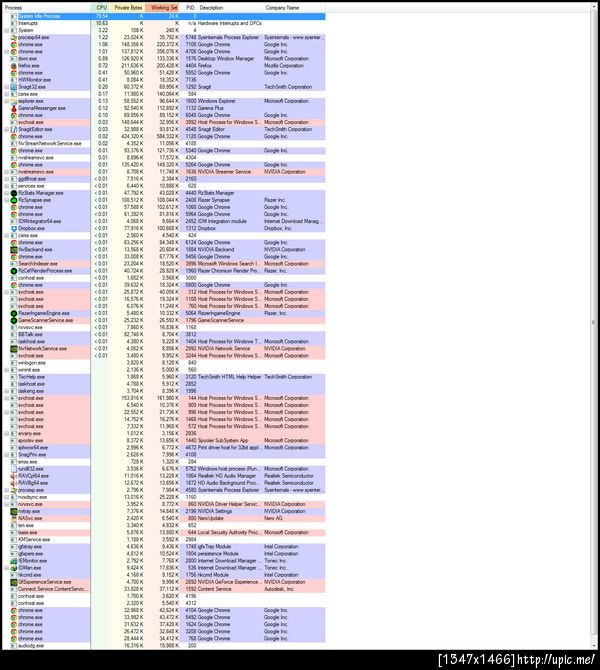Click the procexp64.exe process icon
Viewport: 600px width, 670px height.
14,38
